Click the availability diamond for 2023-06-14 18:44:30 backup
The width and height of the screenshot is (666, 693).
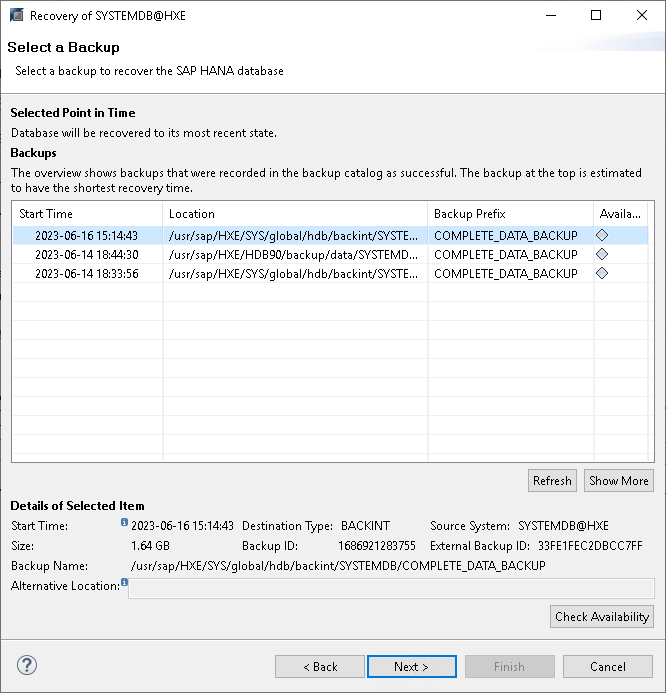click(x=602, y=254)
